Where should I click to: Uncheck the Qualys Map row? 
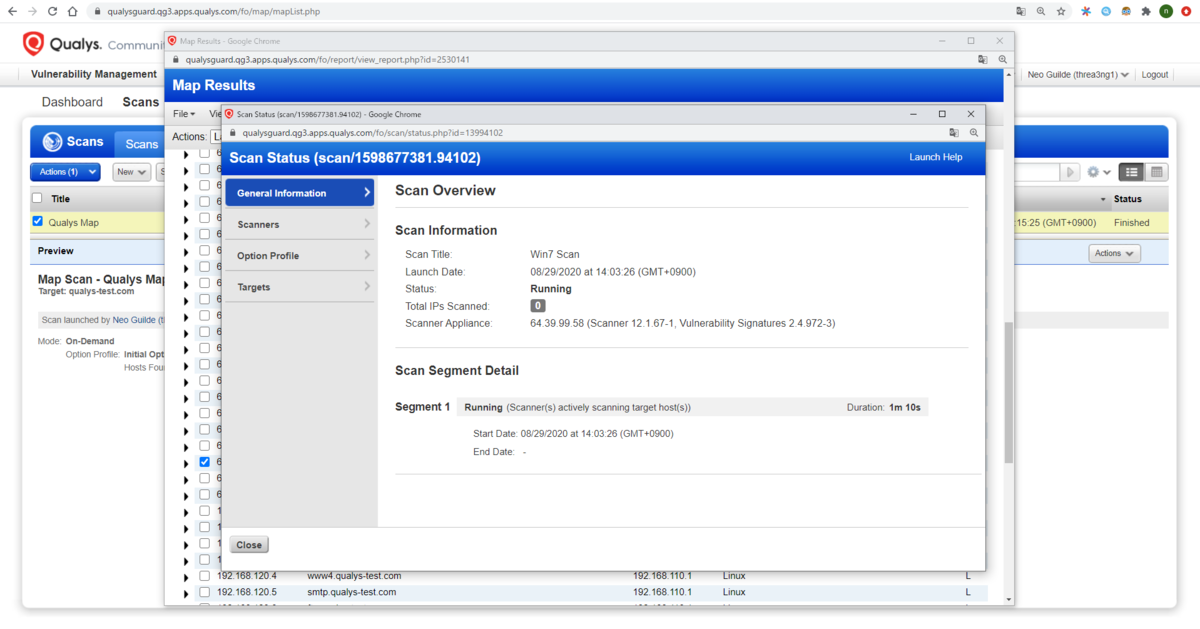tap(38, 222)
